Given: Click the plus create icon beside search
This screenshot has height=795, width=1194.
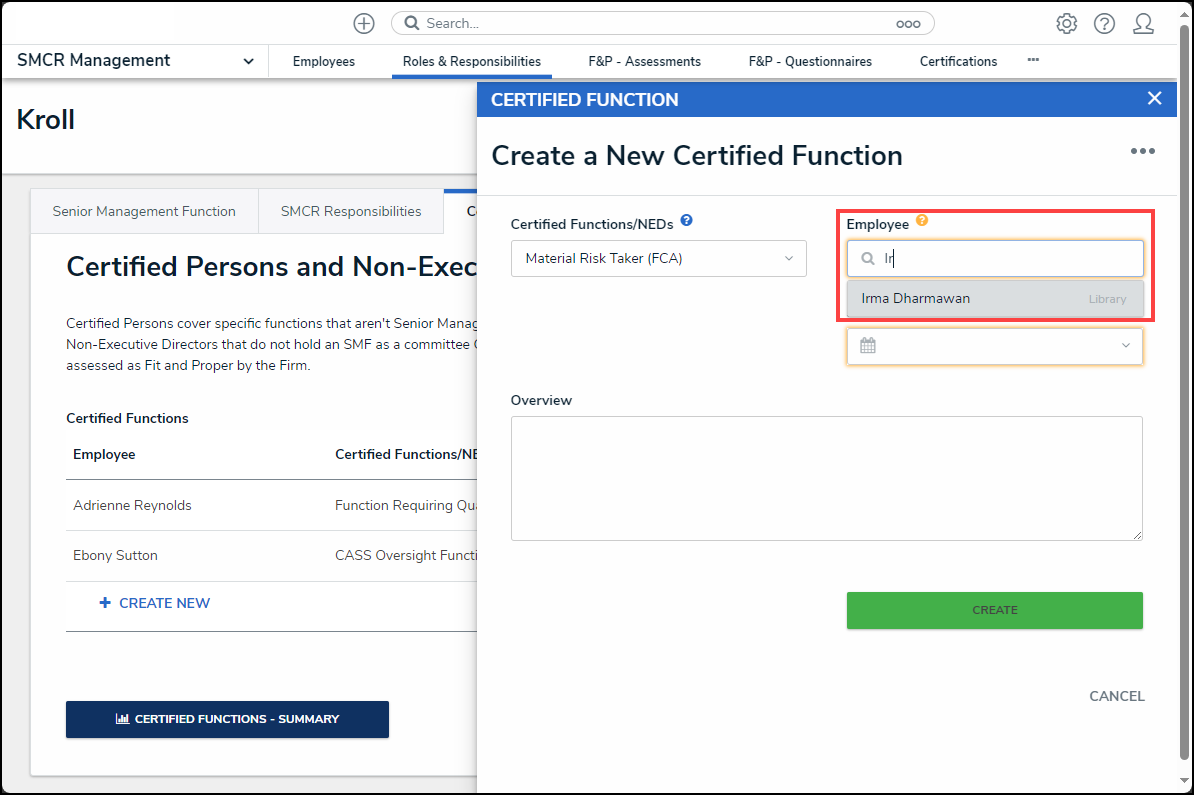Looking at the screenshot, I should point(364,24).
